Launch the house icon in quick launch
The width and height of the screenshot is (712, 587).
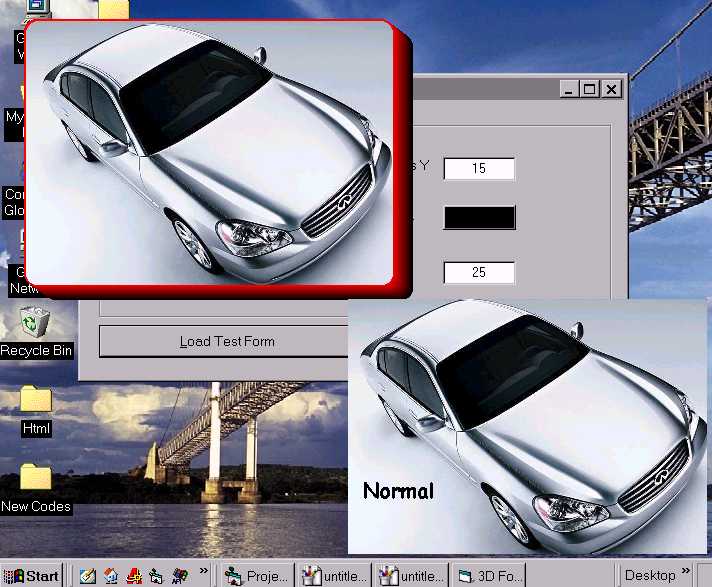tap(111, 576)
